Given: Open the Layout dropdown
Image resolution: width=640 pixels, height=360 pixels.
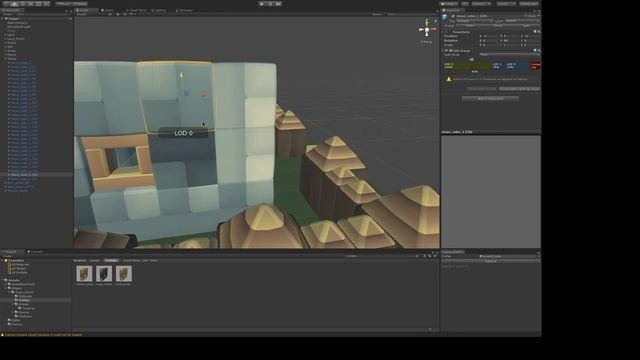Looking at the screenshot, I should coord(529,4).
